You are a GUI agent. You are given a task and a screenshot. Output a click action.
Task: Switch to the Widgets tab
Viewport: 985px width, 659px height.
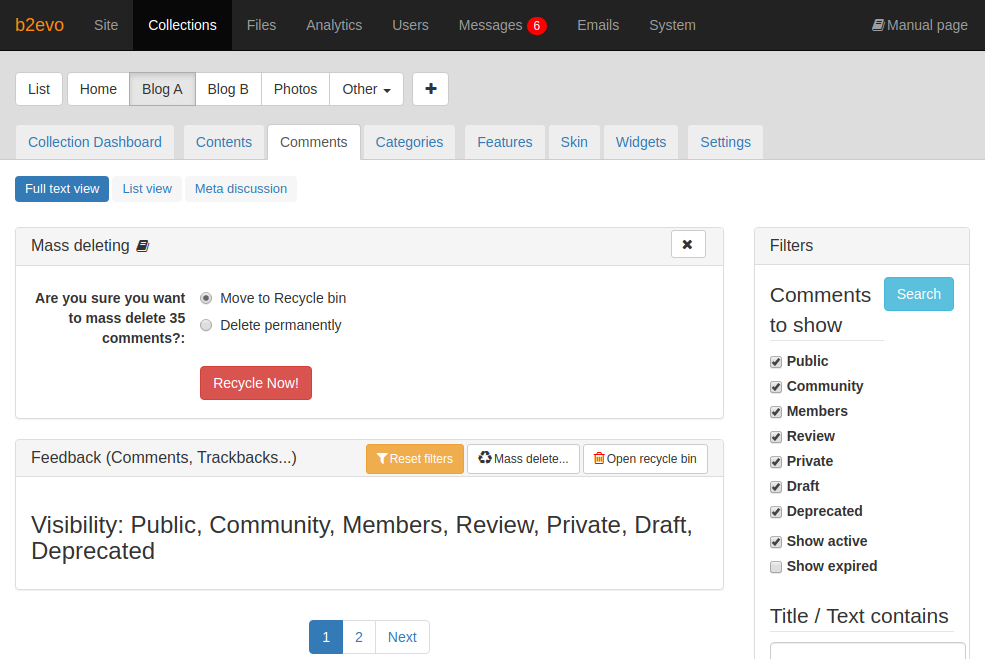click(x=641, y=142)
